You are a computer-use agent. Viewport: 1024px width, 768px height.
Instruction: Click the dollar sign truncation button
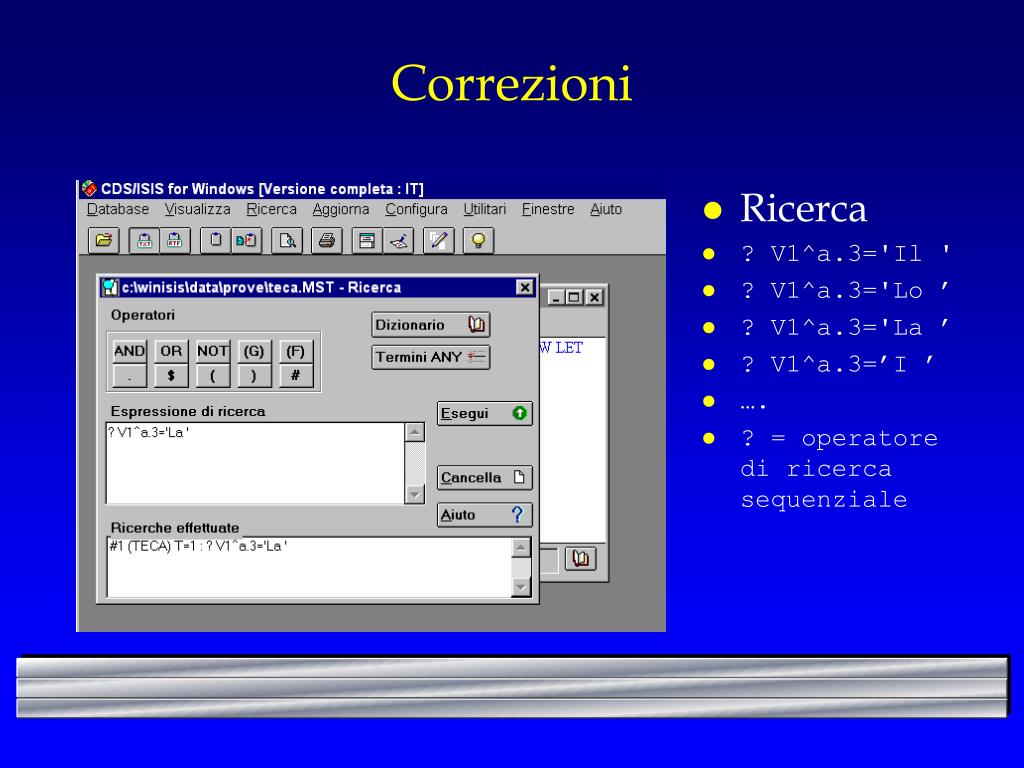171,376
